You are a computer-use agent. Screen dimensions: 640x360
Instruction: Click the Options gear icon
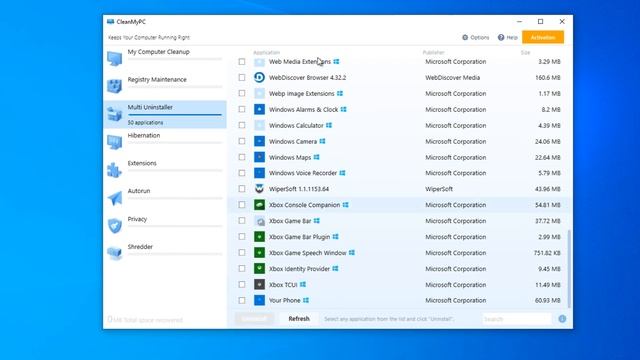pyautogui.click(x=465, y=38)
